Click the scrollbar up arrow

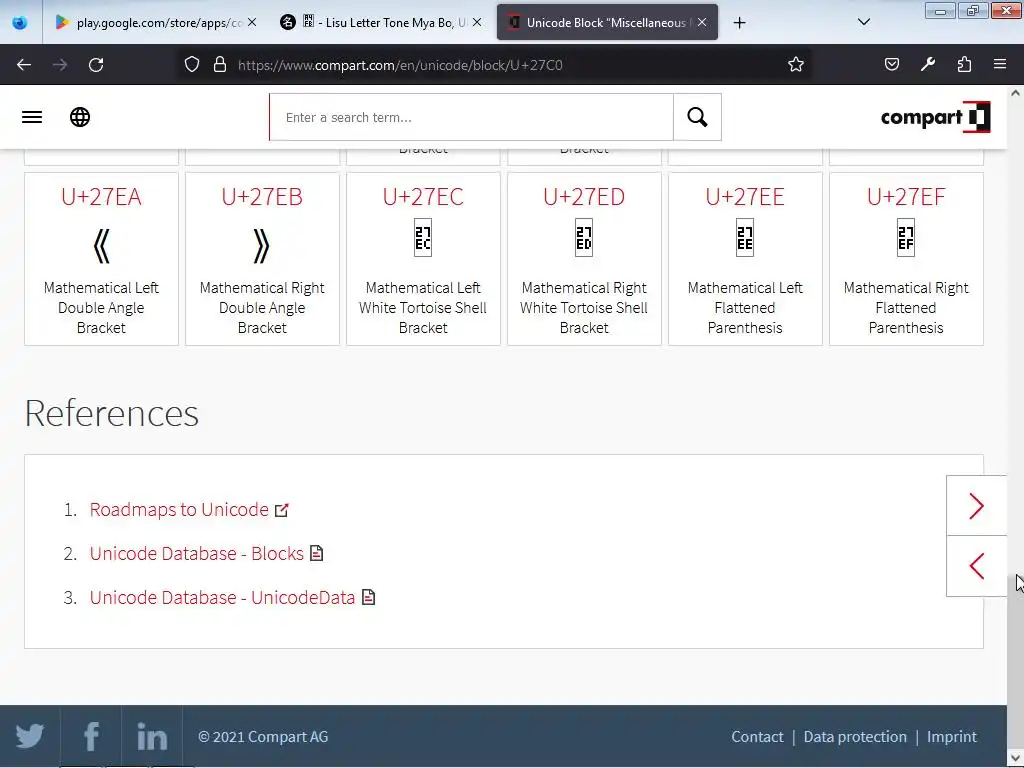pos(1015,93)
